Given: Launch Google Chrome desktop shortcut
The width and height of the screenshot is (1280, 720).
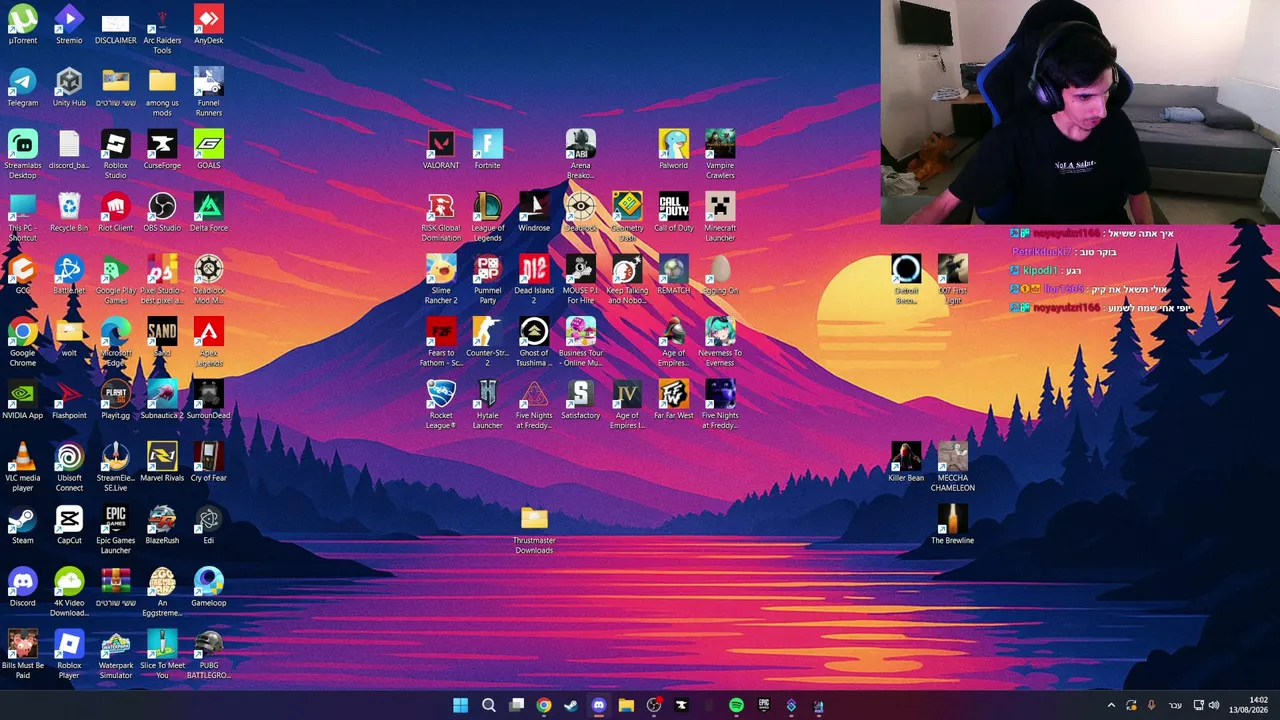Looking at the screenshot, I should [x=22, y=343].
